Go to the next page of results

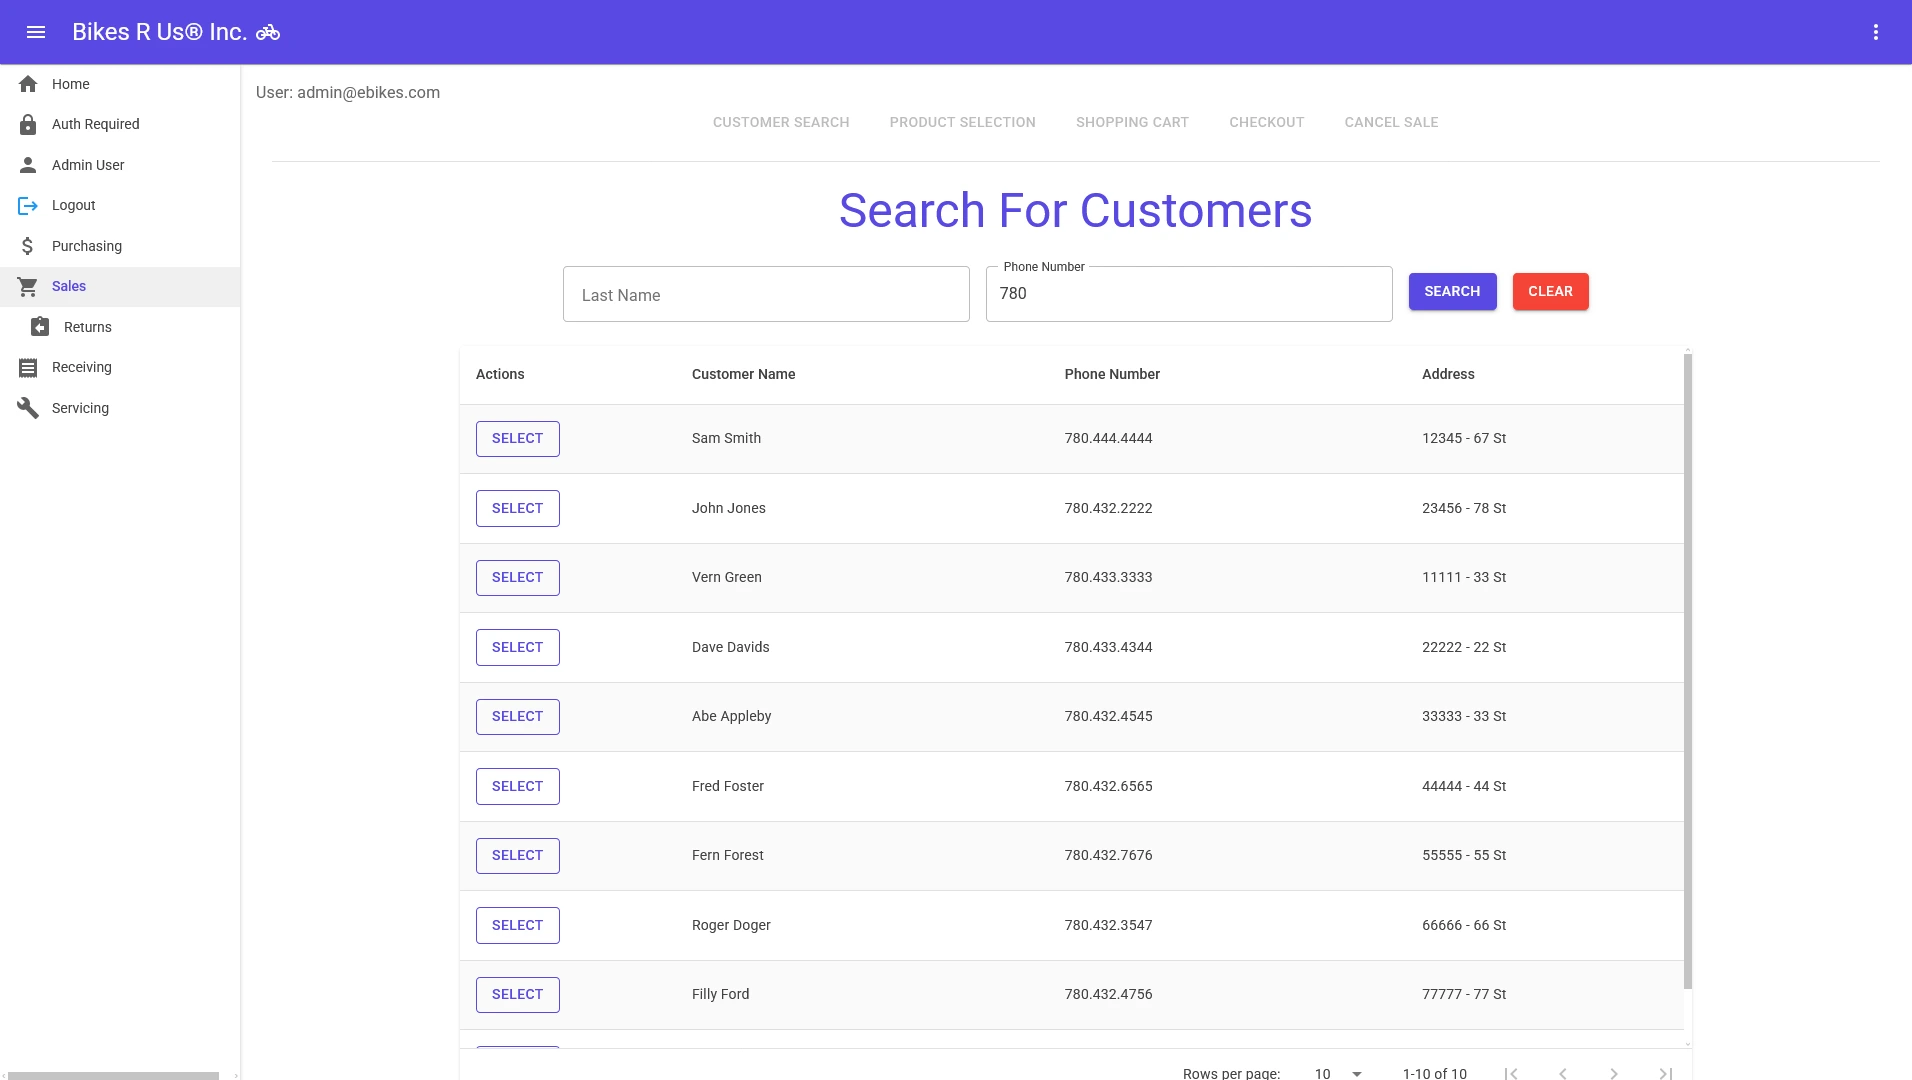click(x=1613, y=1072)
